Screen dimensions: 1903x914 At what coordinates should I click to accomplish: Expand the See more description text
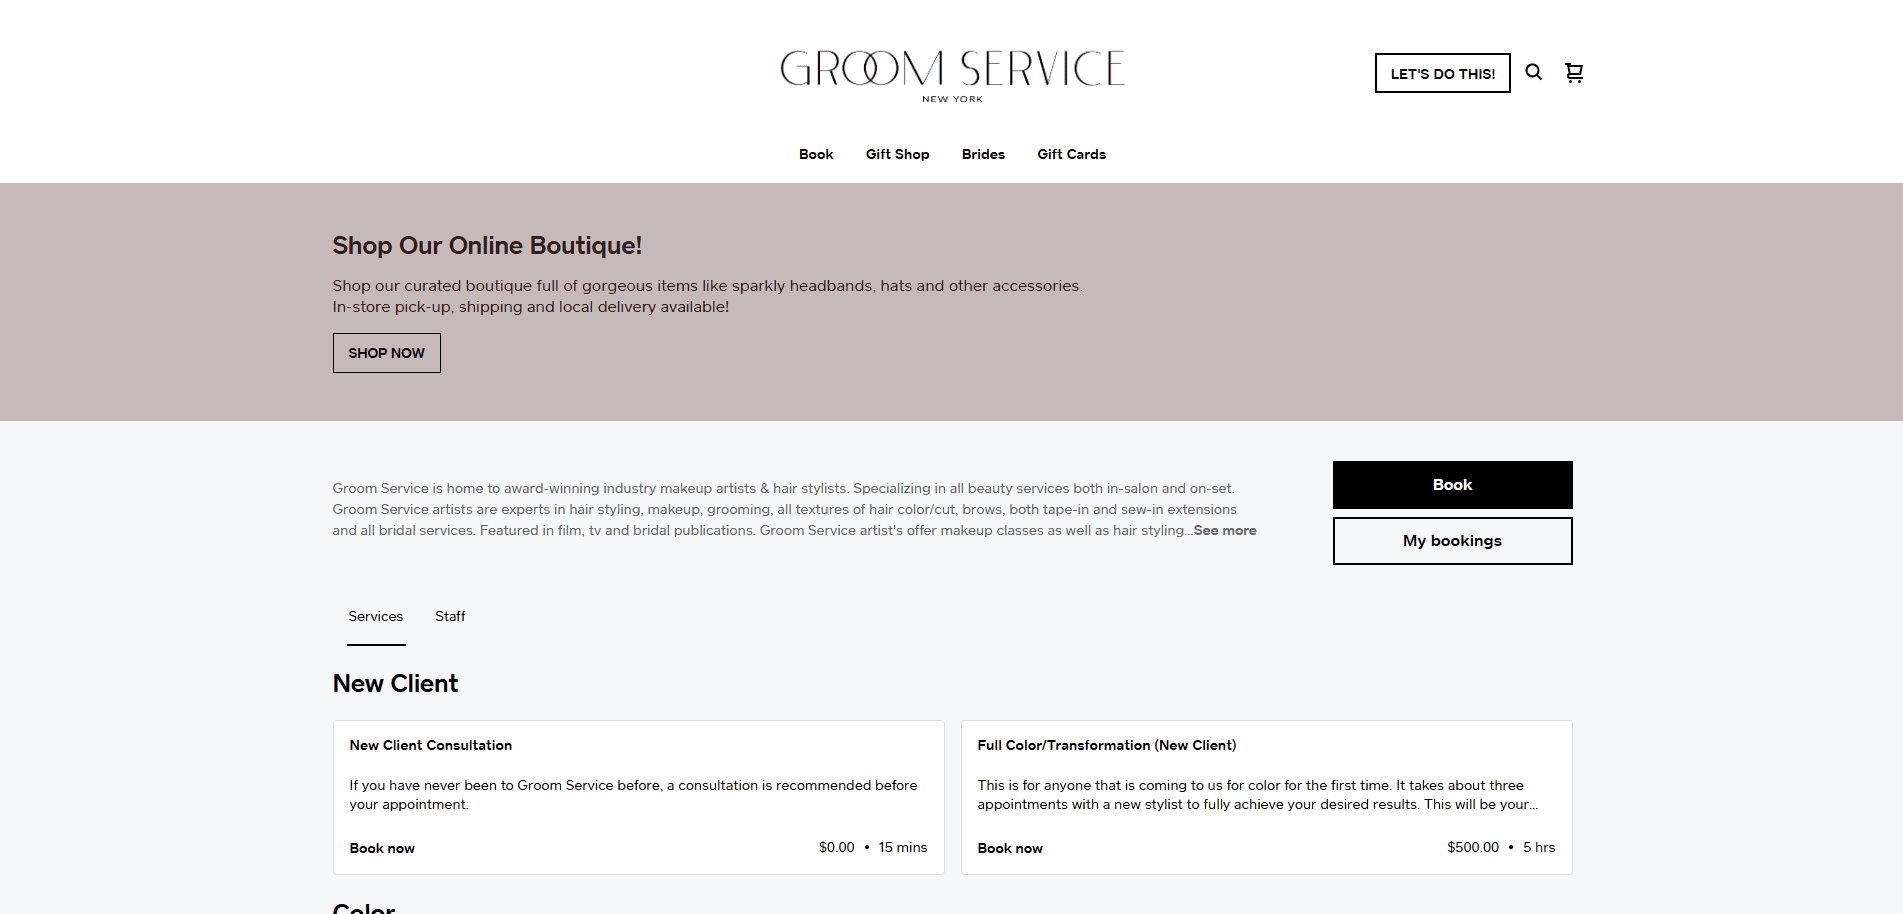click(1224, 530)
